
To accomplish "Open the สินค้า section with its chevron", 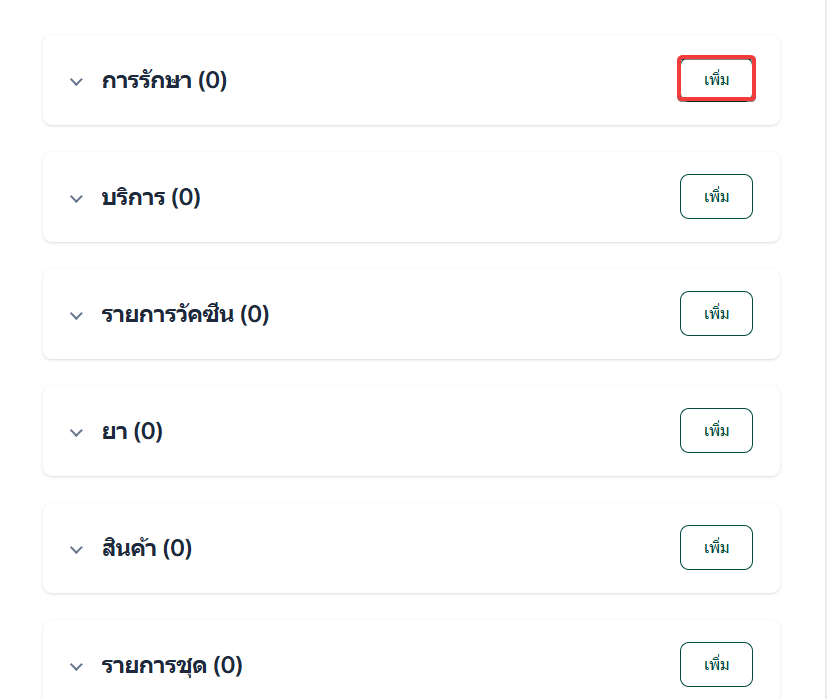I will tap(76, 550).
